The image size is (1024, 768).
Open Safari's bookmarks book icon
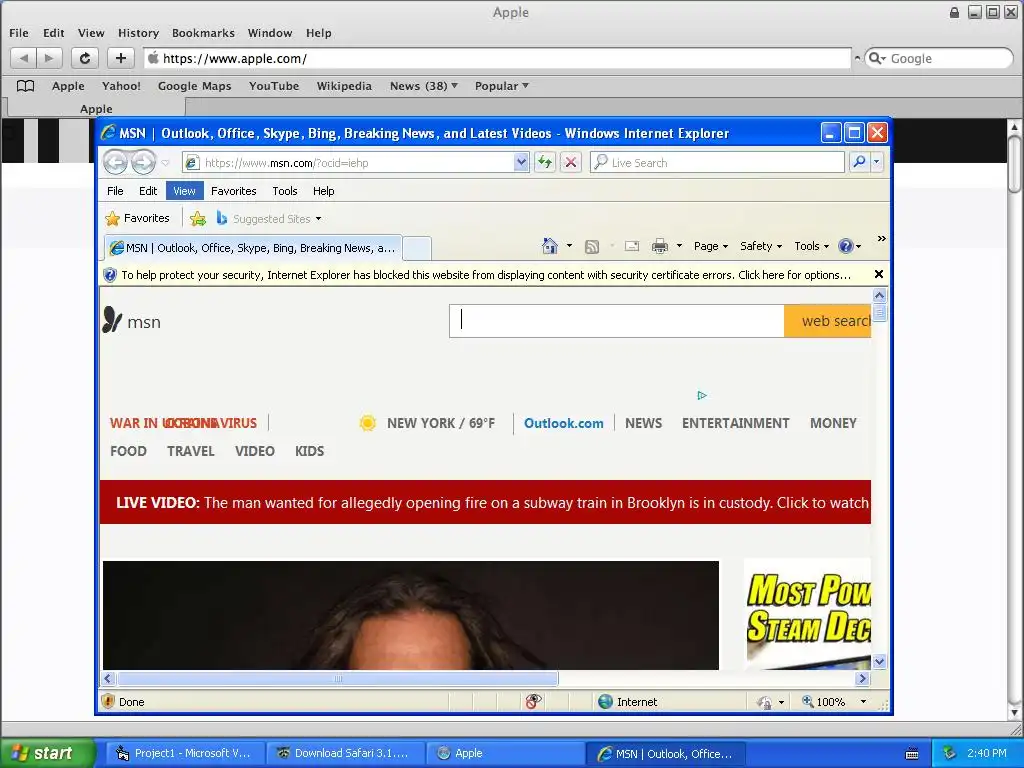25,86
